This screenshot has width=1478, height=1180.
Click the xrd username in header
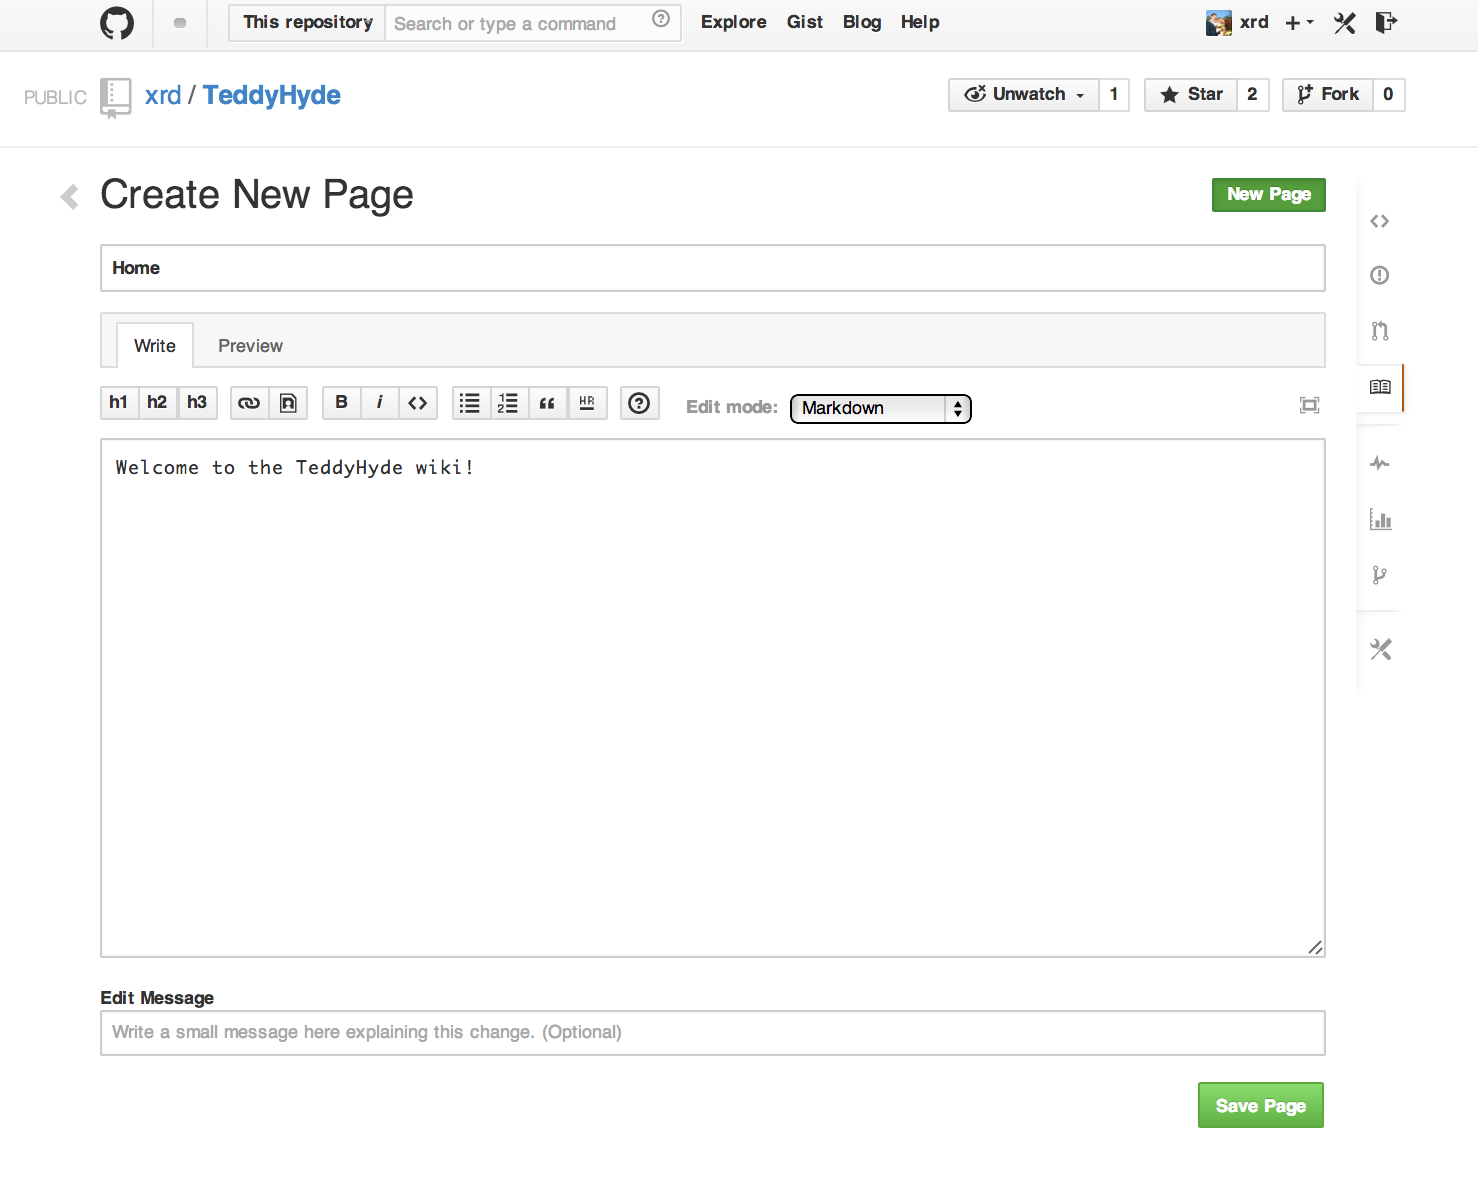pos(1254,22)
